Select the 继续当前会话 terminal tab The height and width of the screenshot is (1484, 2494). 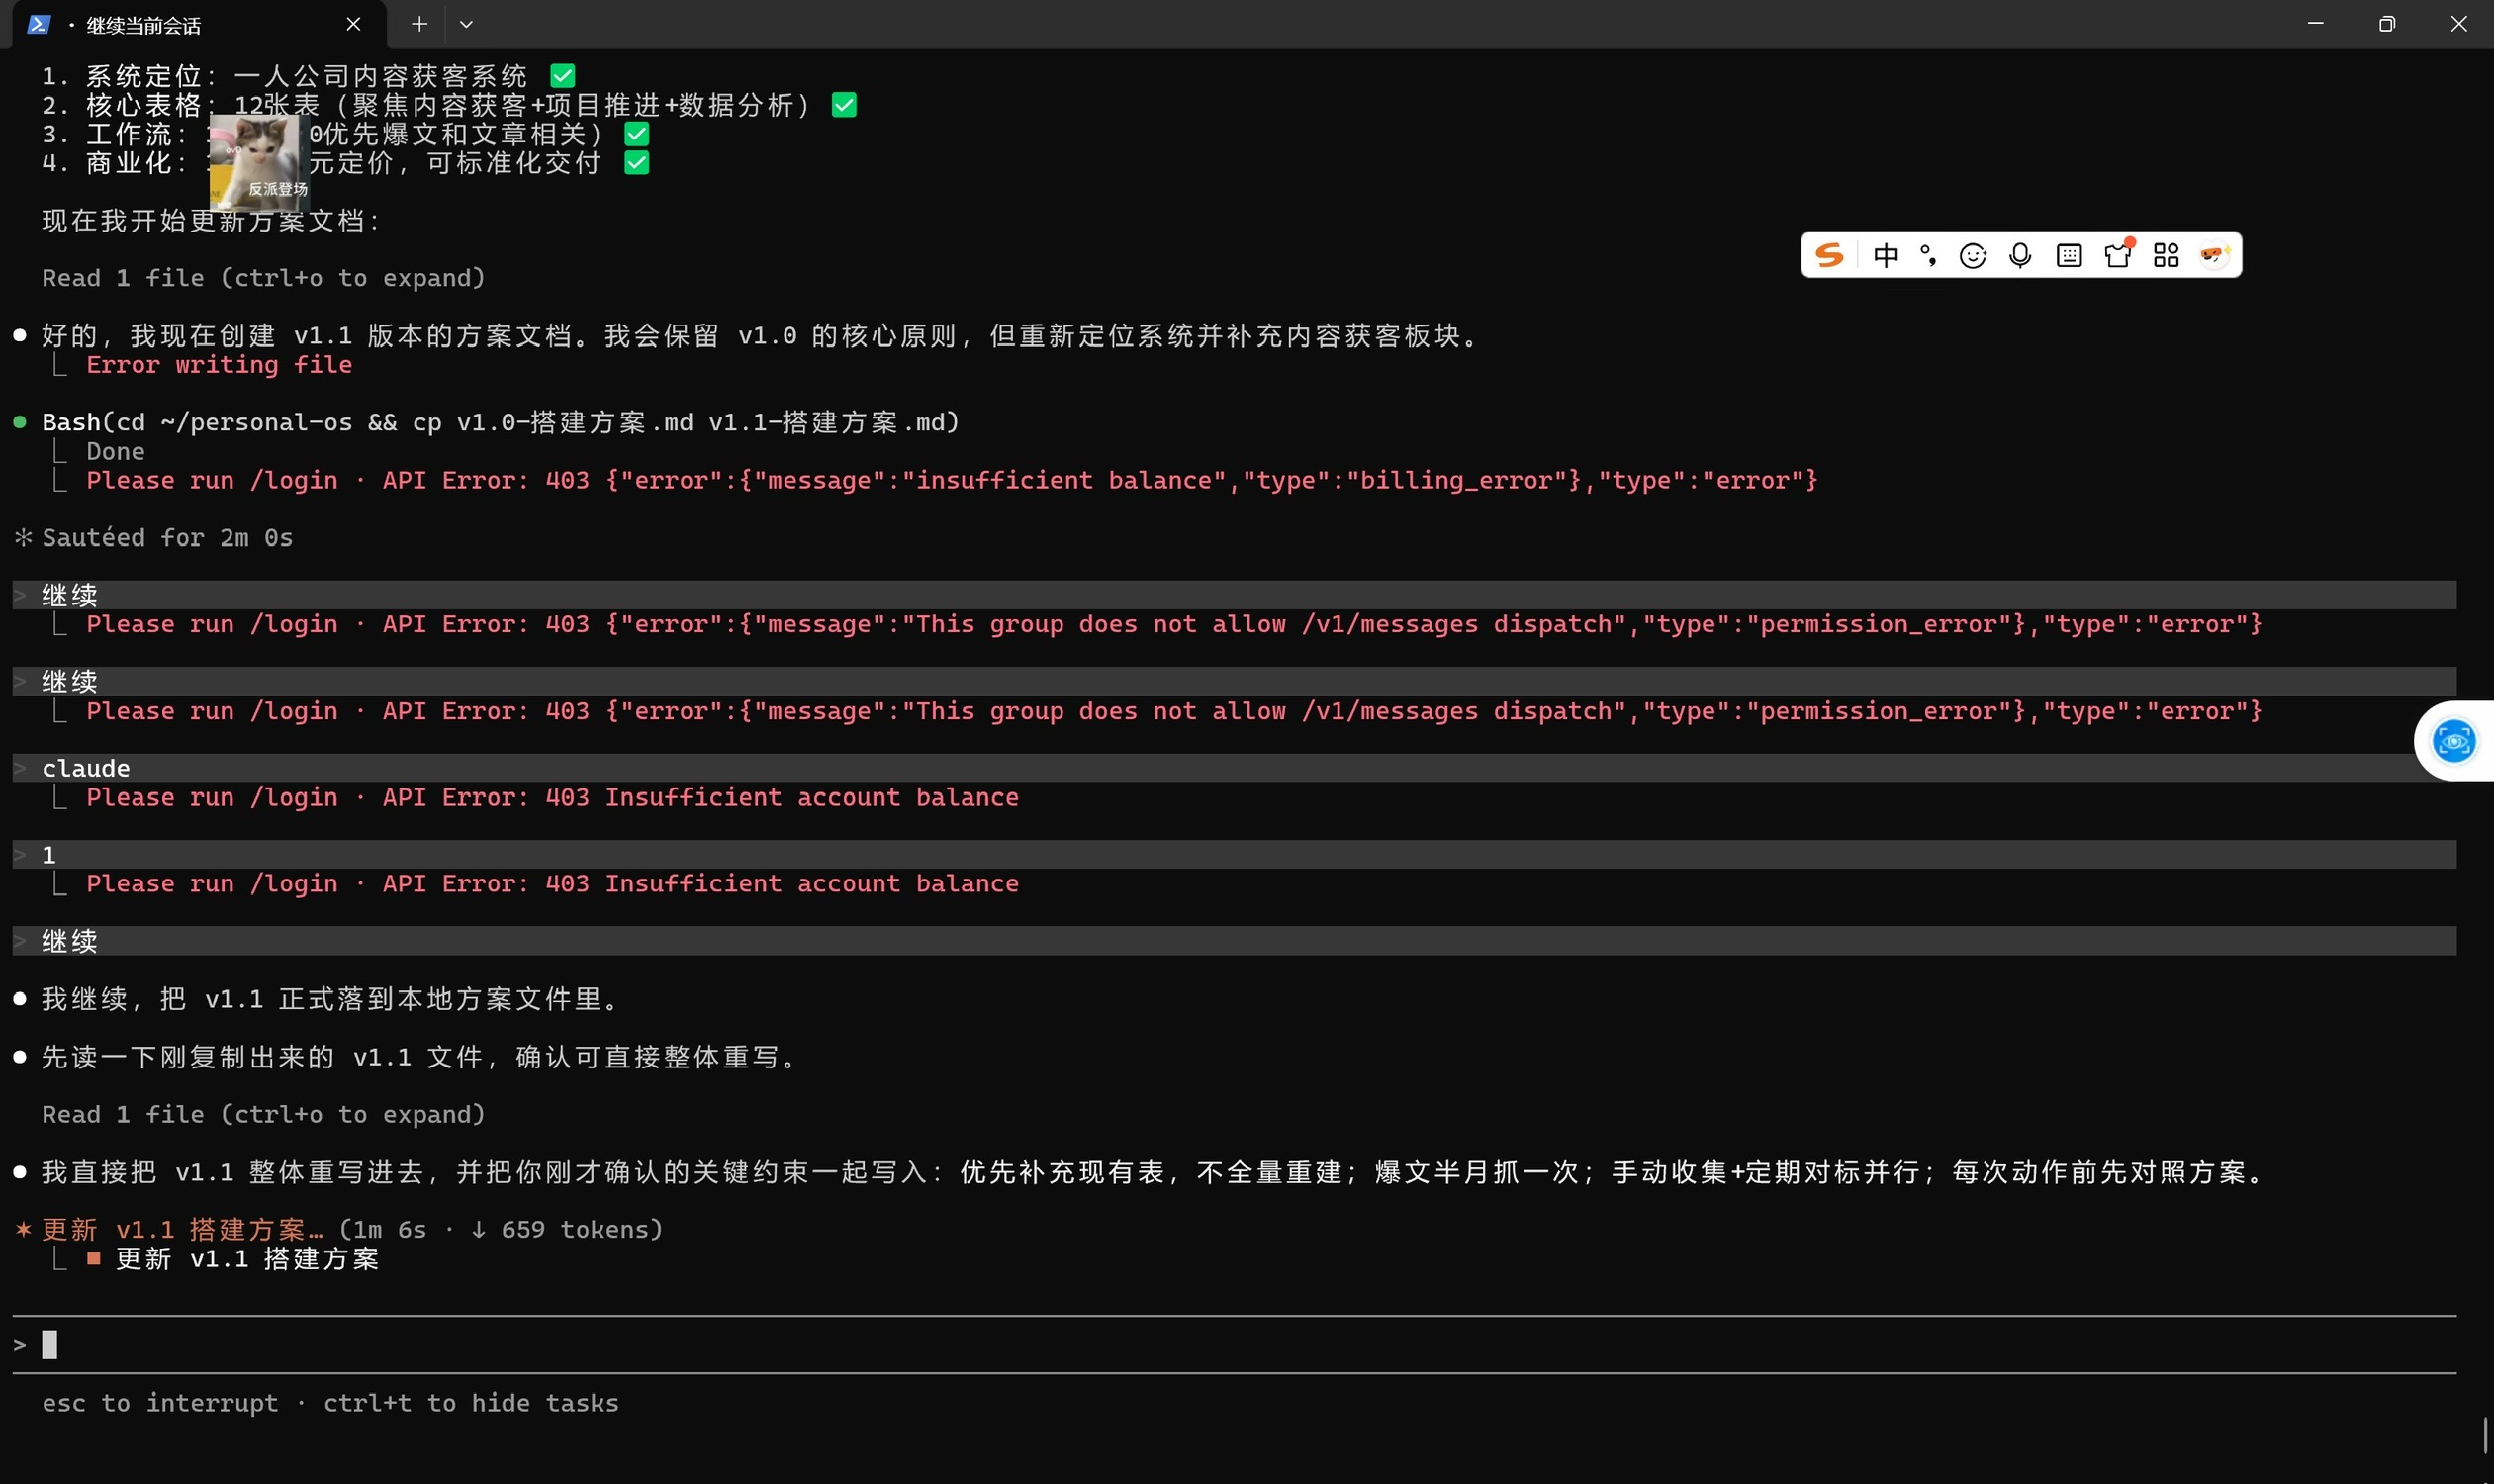pos(144,25)
